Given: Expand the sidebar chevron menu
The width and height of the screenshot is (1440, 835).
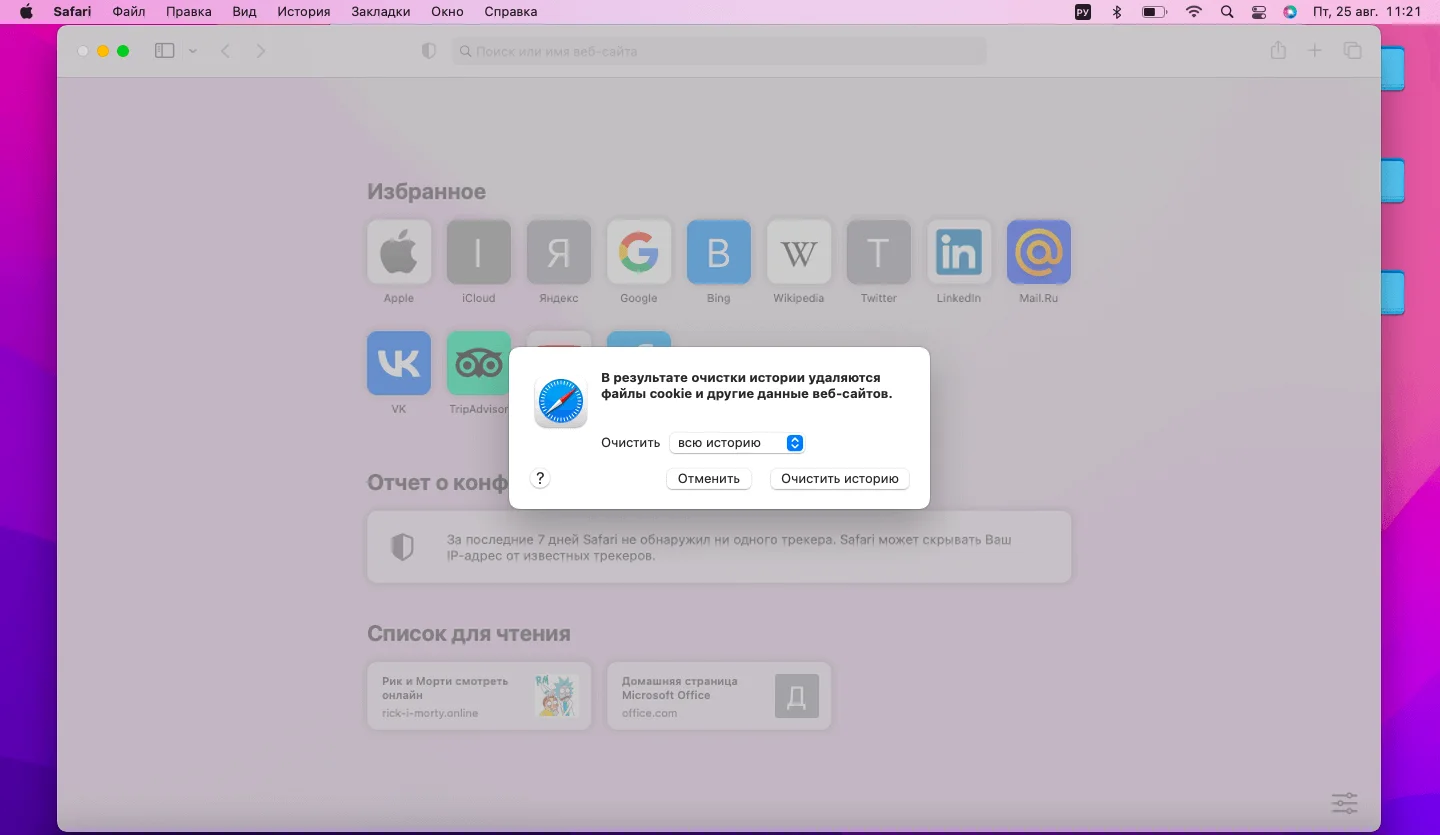Looking at the screenshot, I should tap(193, 51).
